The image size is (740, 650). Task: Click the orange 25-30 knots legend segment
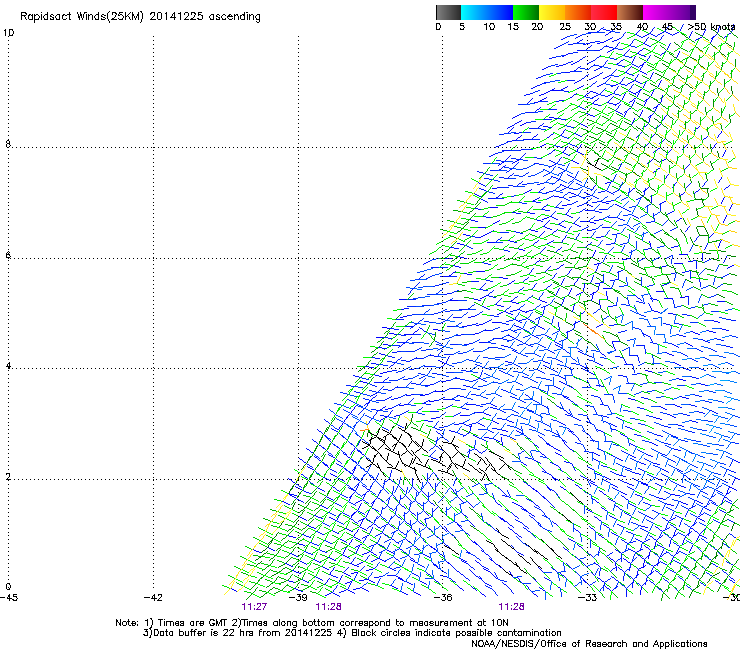(x=578, y=12)
